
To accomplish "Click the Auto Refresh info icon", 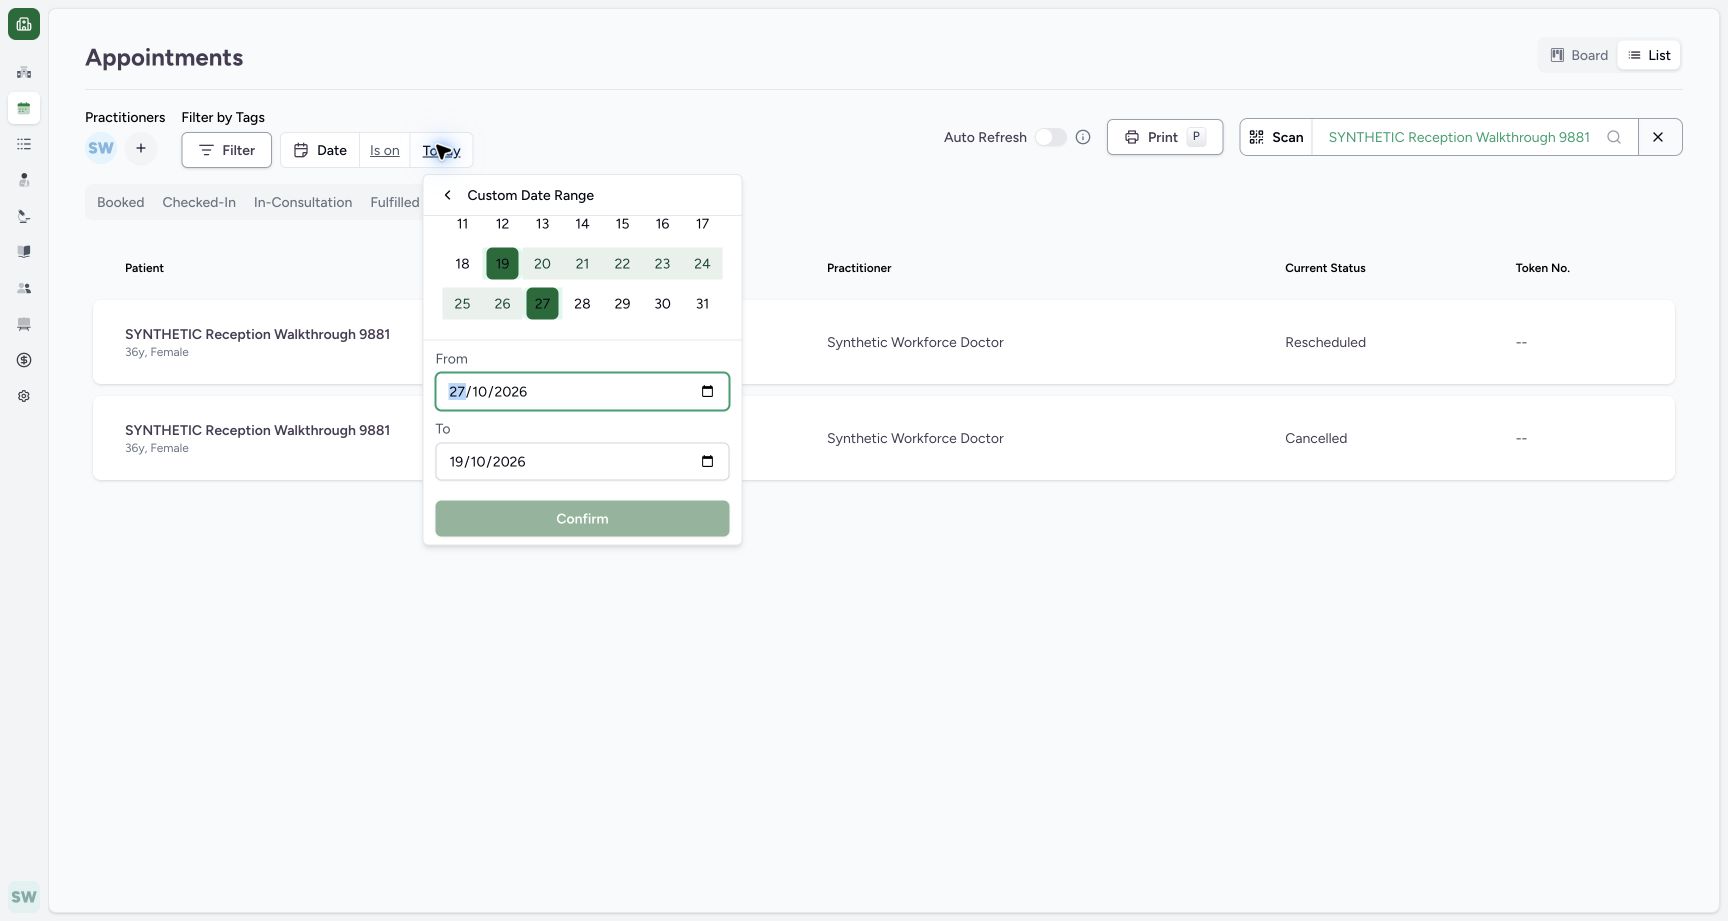I will [1083, 137].
